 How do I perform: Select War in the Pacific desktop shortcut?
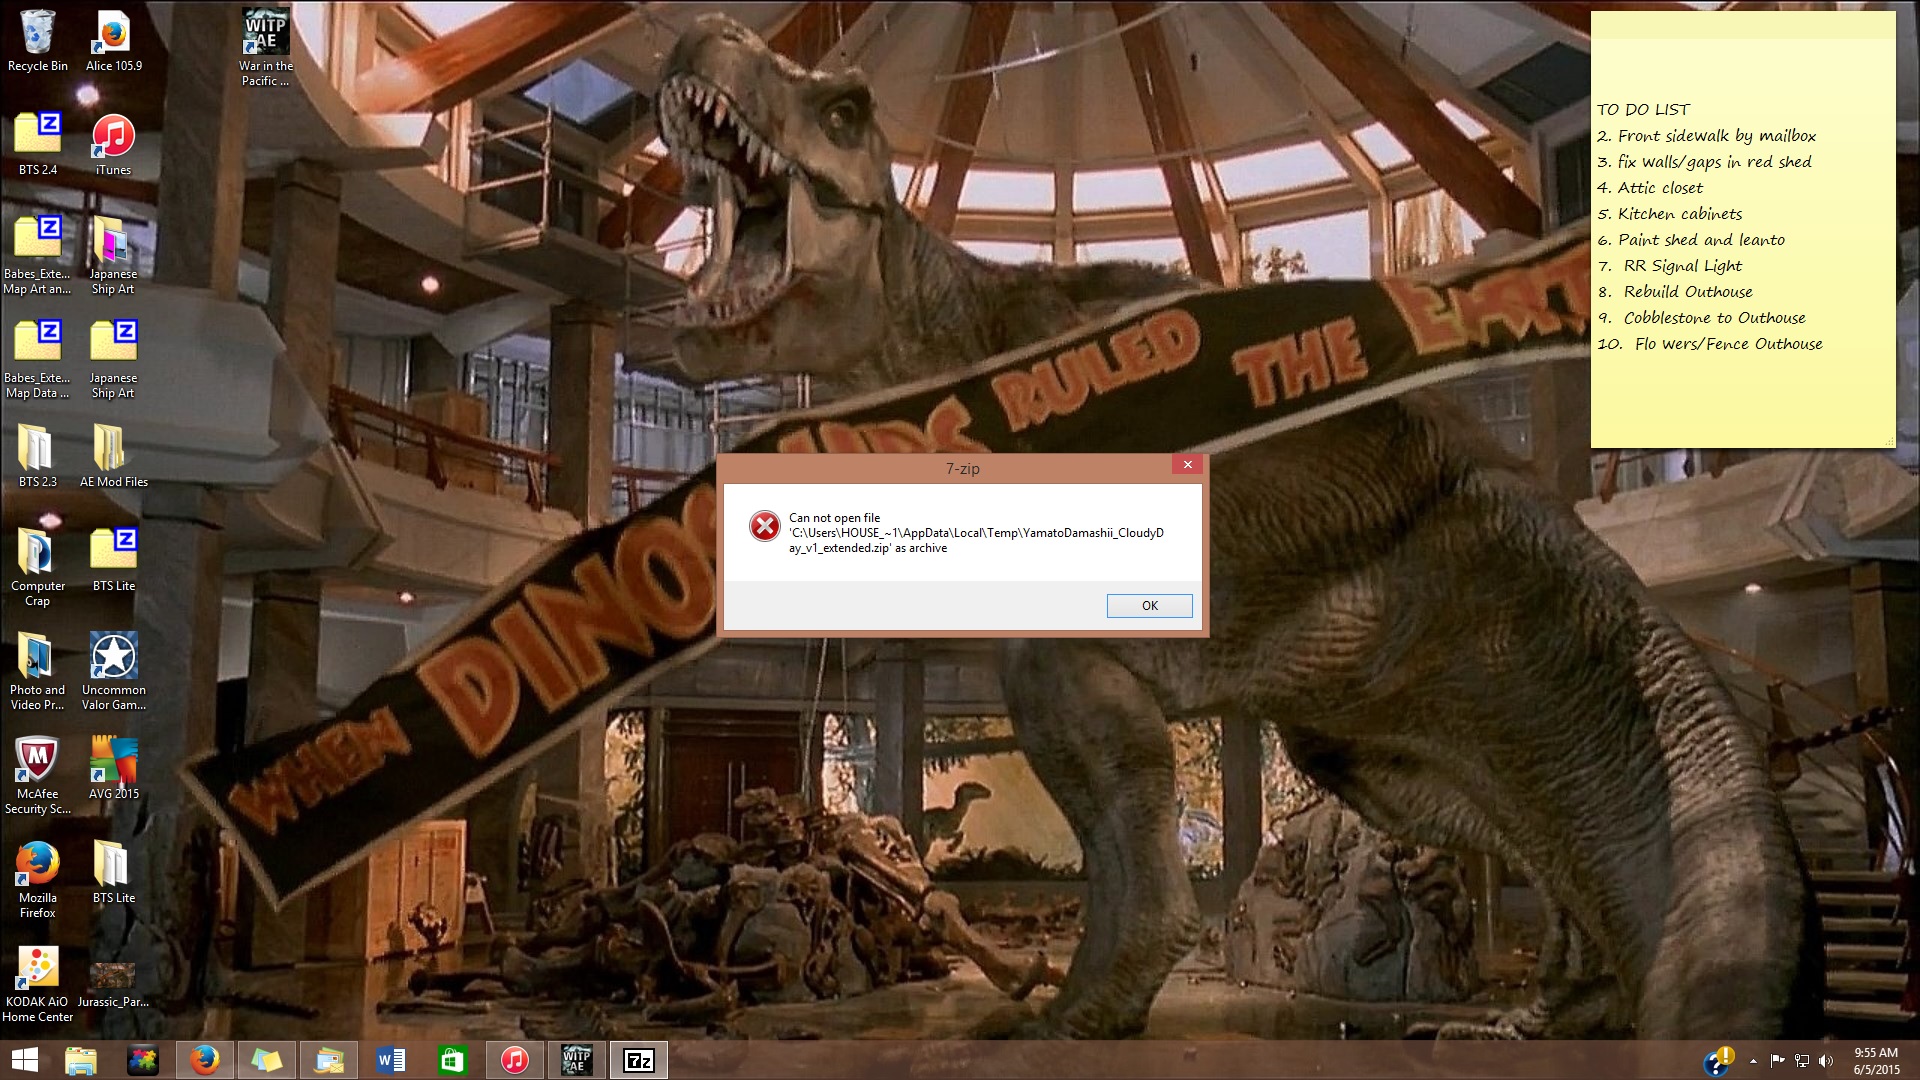266,46
